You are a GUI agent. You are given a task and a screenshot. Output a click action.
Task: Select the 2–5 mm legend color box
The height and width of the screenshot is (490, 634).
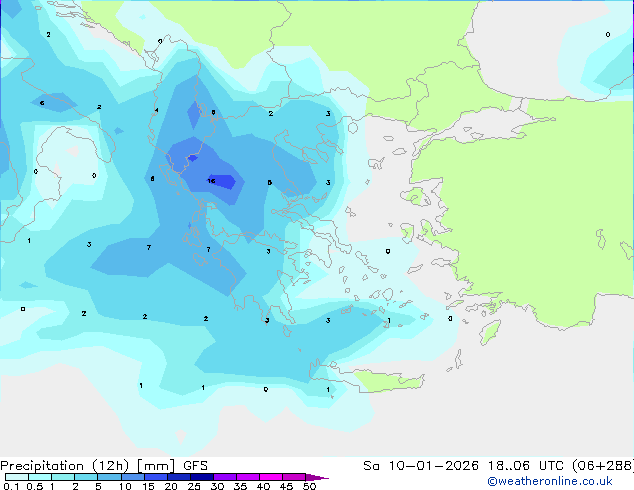pos(86,477)
